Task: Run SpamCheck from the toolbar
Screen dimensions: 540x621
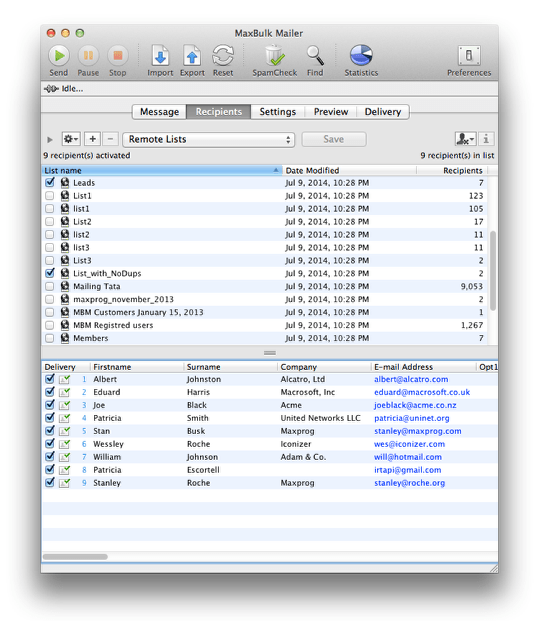Action: click(x=275, y=55)
